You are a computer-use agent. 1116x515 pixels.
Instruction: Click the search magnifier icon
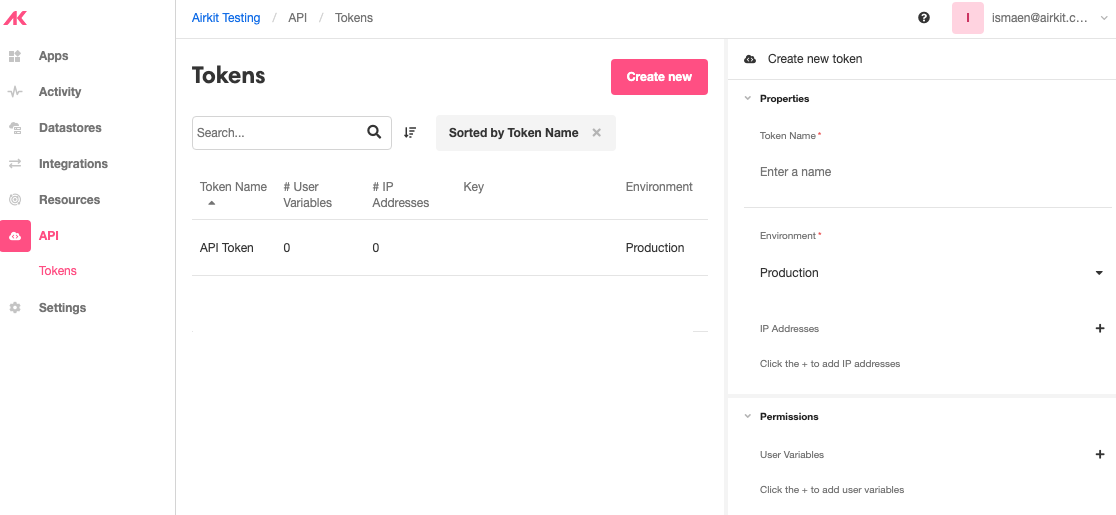point(374,132)
